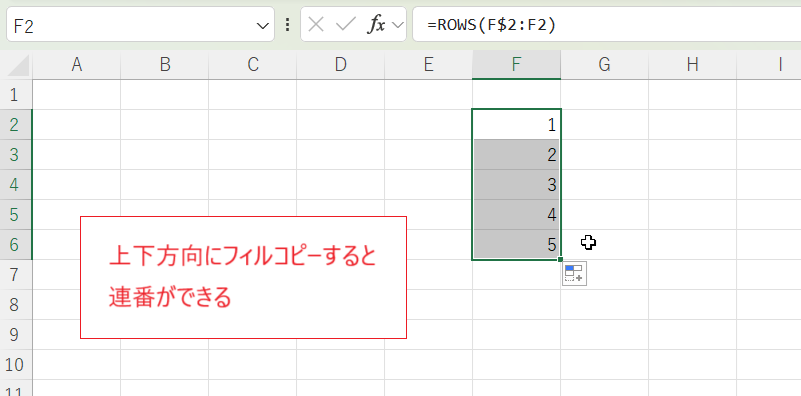Select column A header
This screenshot has height=396, width=801.
tap(77, 65)
